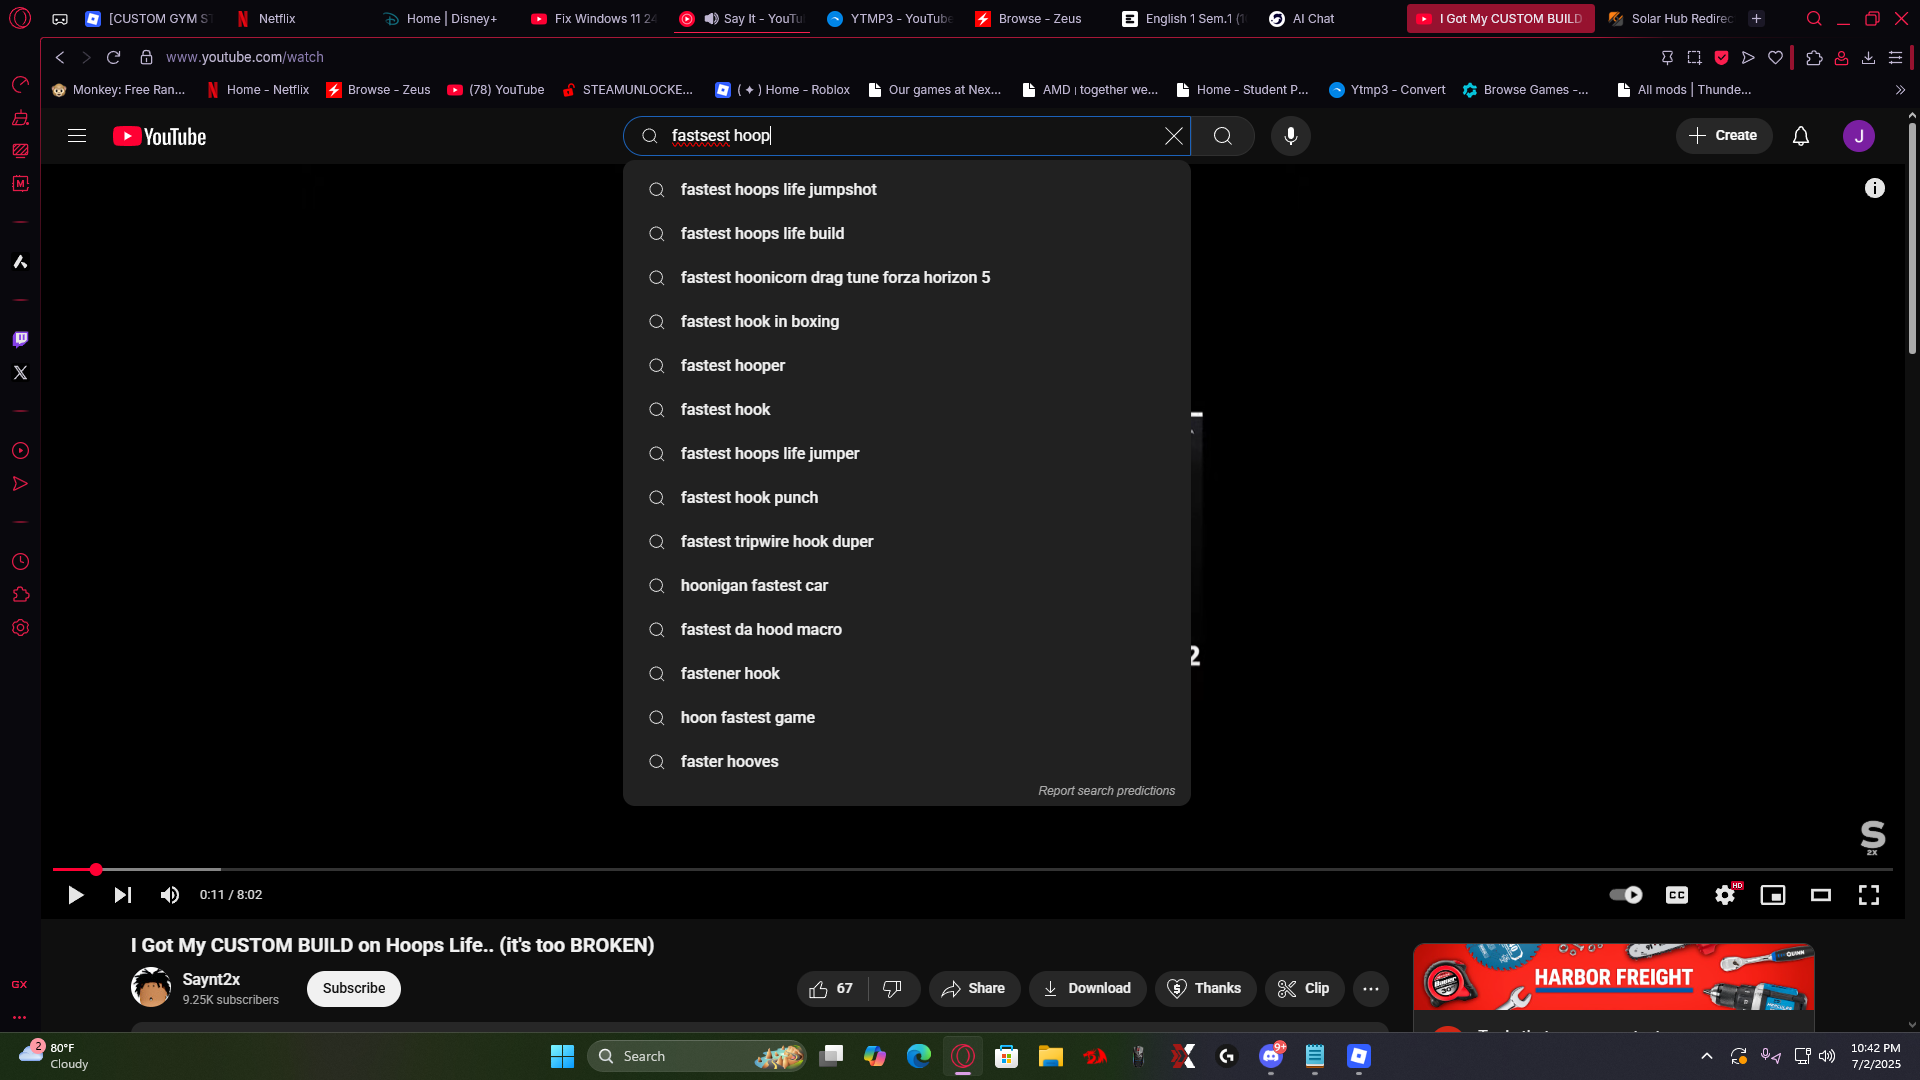Open Windows Start menu
Screen dimensions: 1920x1080
click(x=562, y=1056)
